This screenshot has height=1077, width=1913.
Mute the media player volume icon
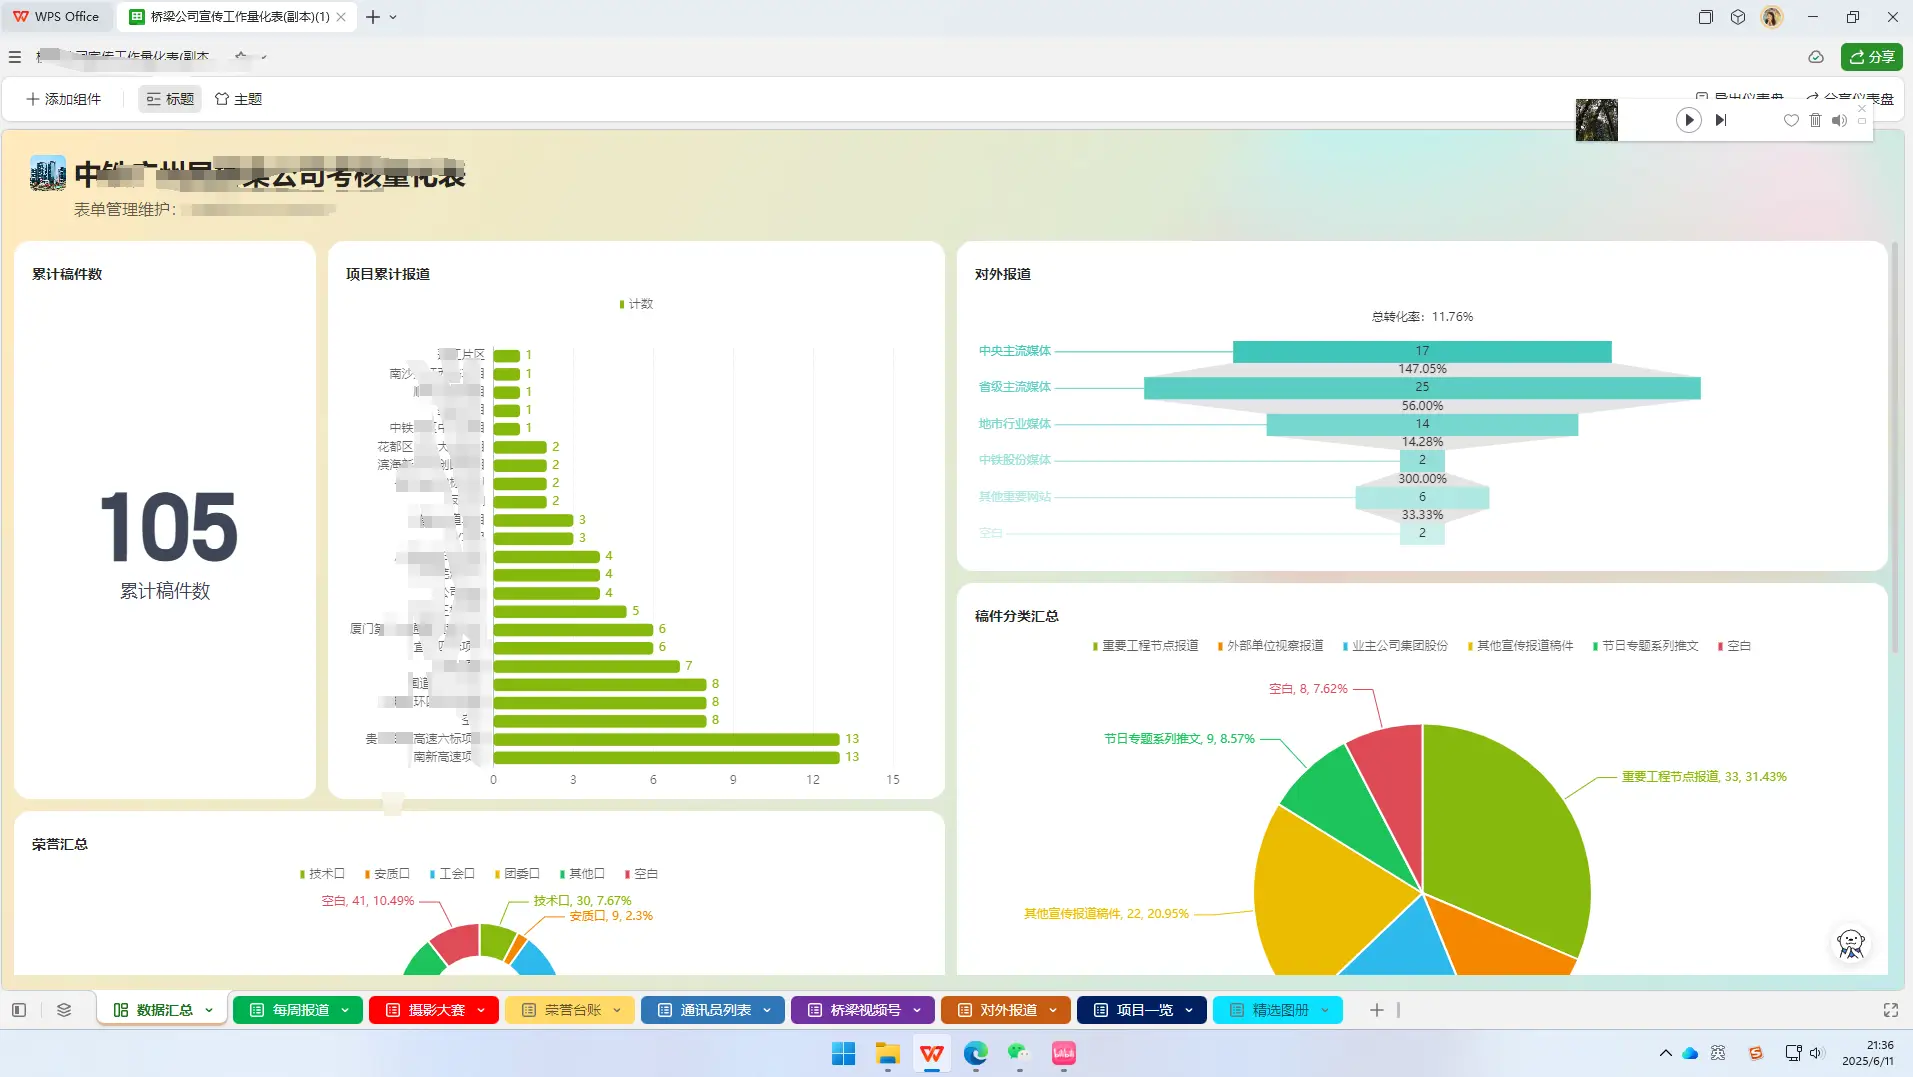tap(1839, 120)
